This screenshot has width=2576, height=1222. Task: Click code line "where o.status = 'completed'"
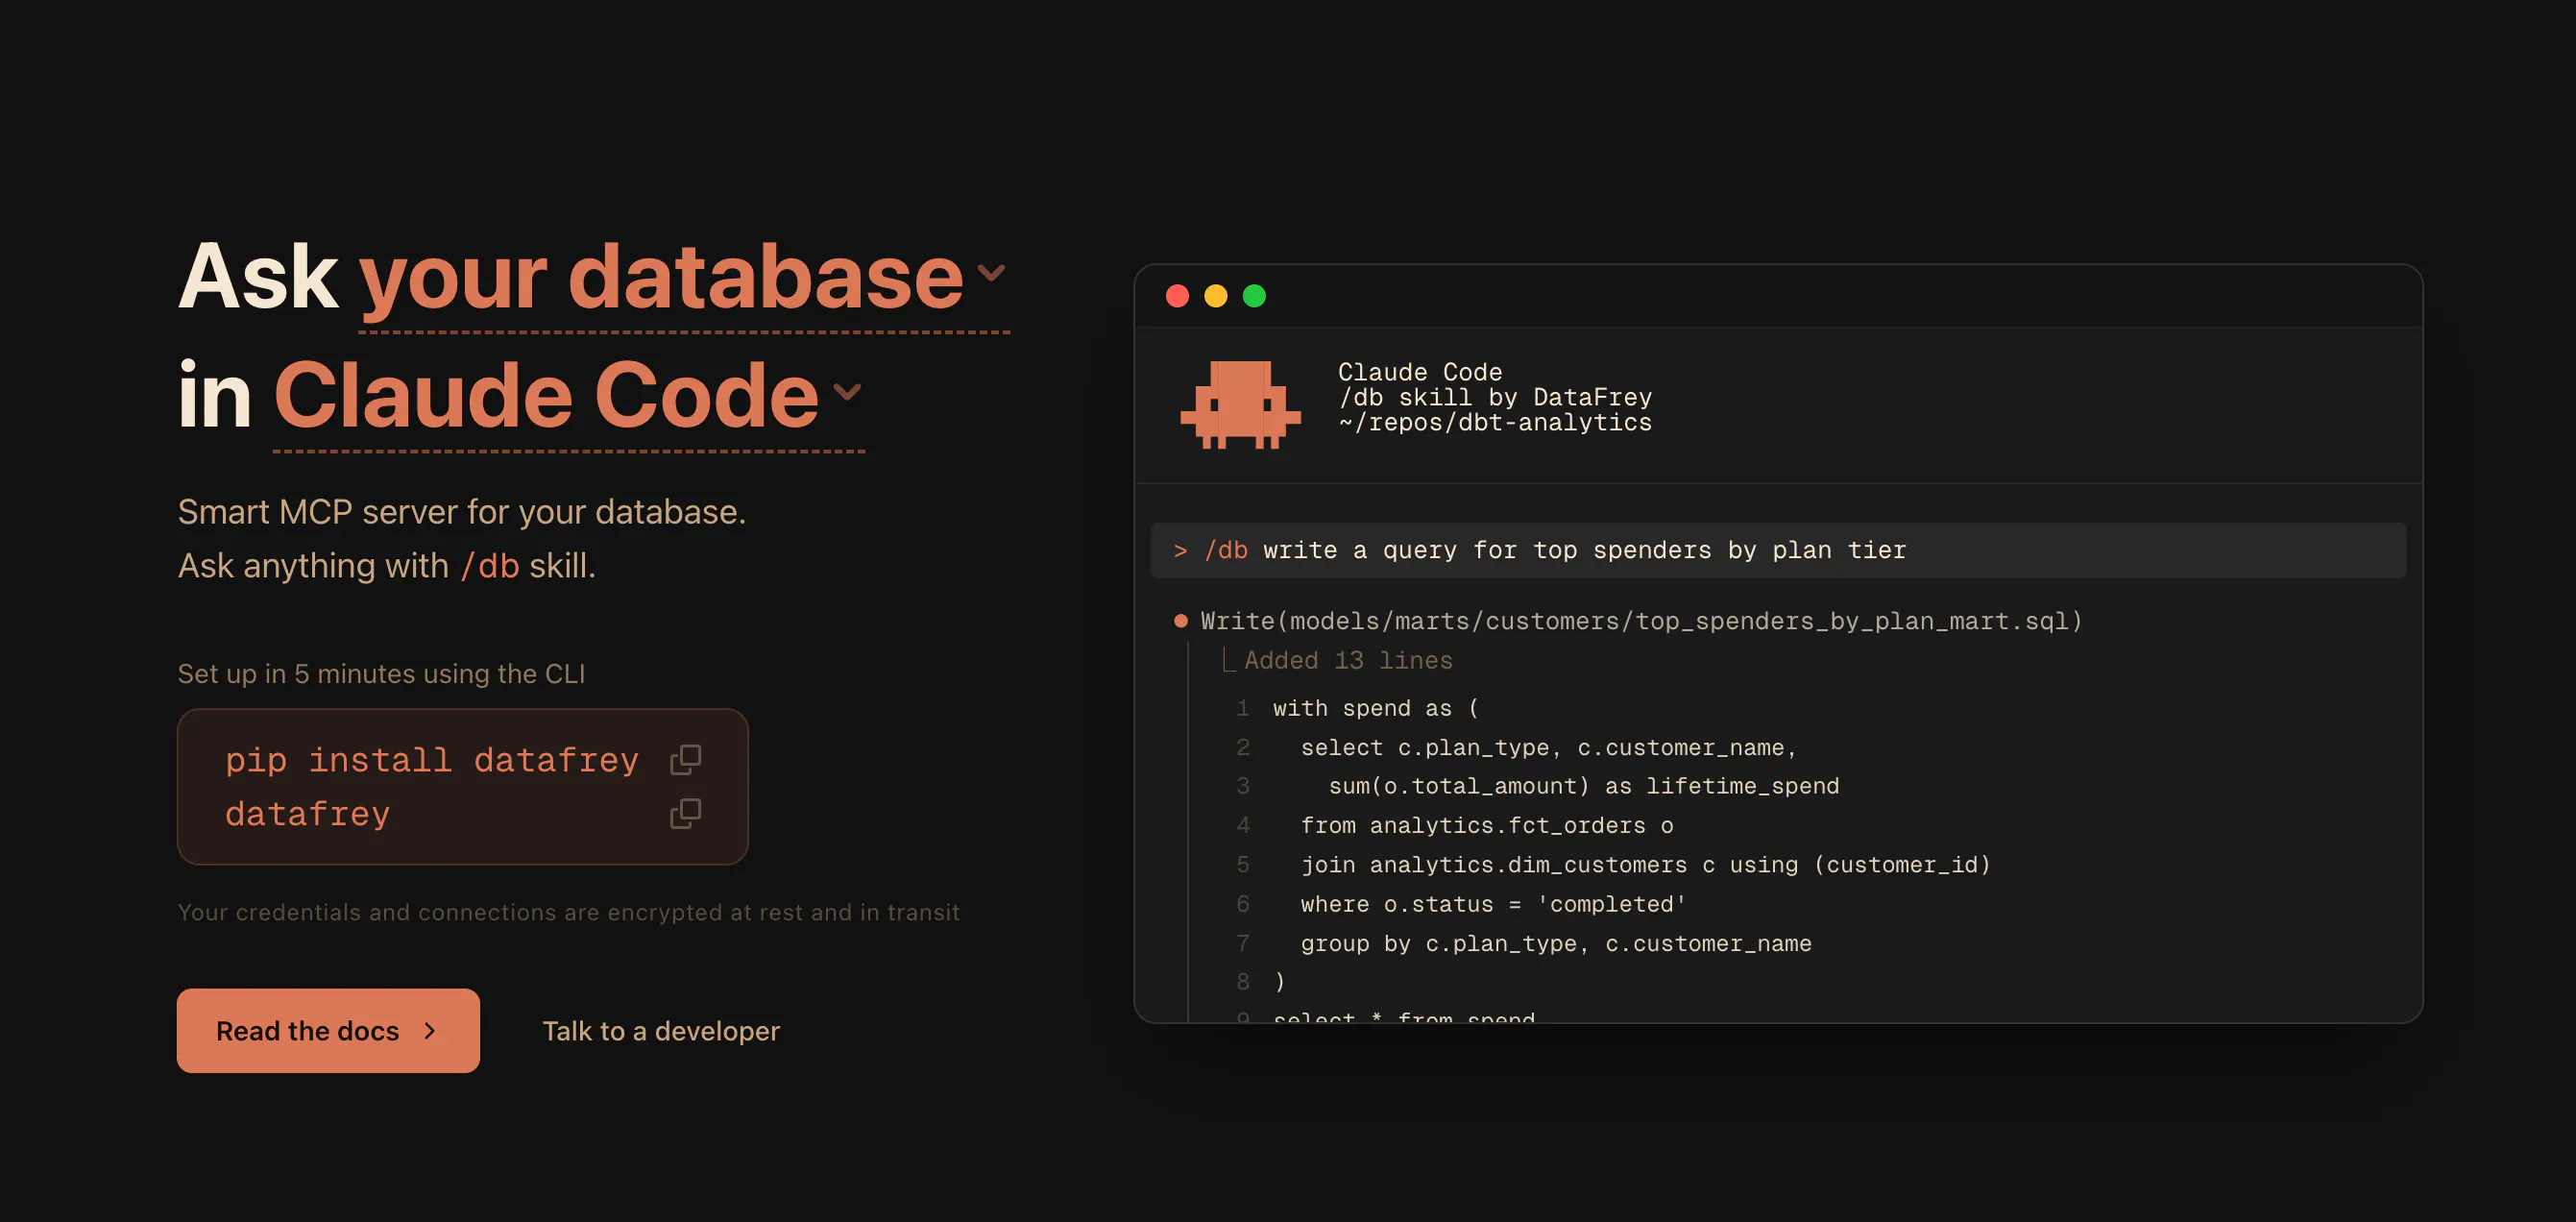point(1493,904)
